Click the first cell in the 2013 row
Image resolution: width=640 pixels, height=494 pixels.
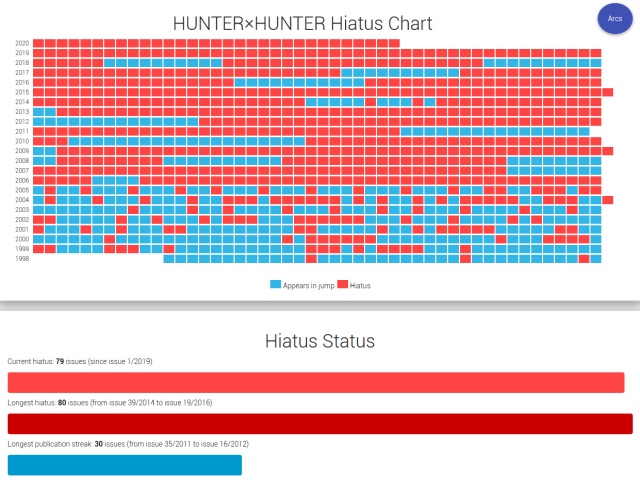[38, 112]
